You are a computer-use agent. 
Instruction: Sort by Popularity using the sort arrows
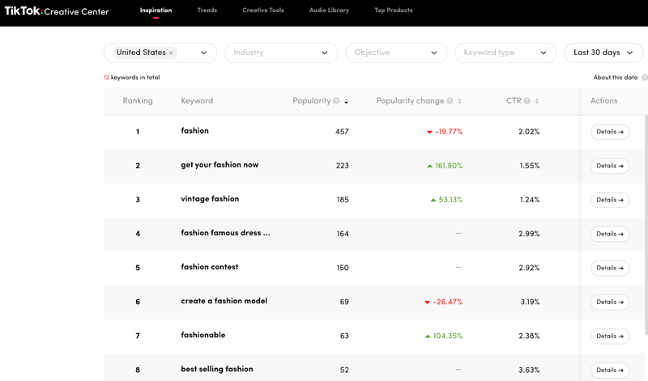coord(346,101)
